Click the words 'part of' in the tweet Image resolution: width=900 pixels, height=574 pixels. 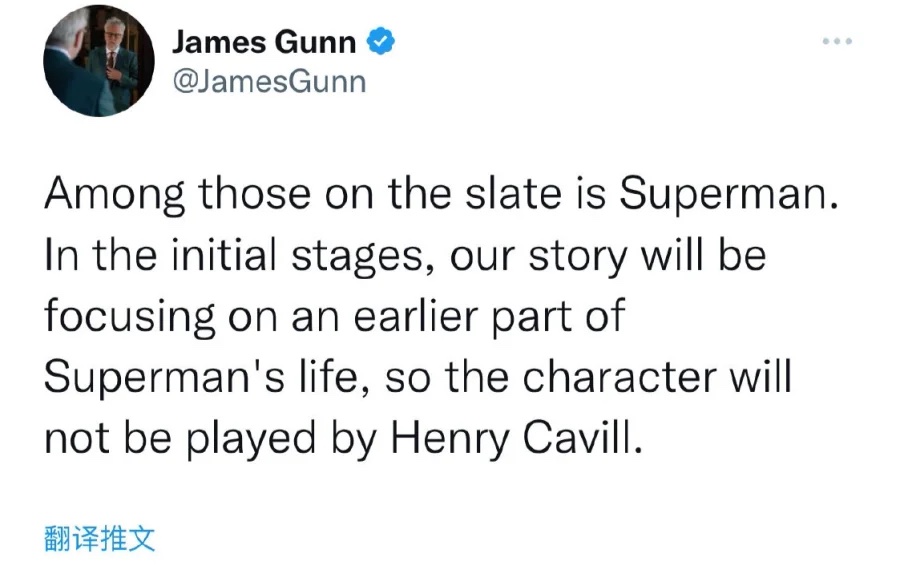click(x=558, y=317)
